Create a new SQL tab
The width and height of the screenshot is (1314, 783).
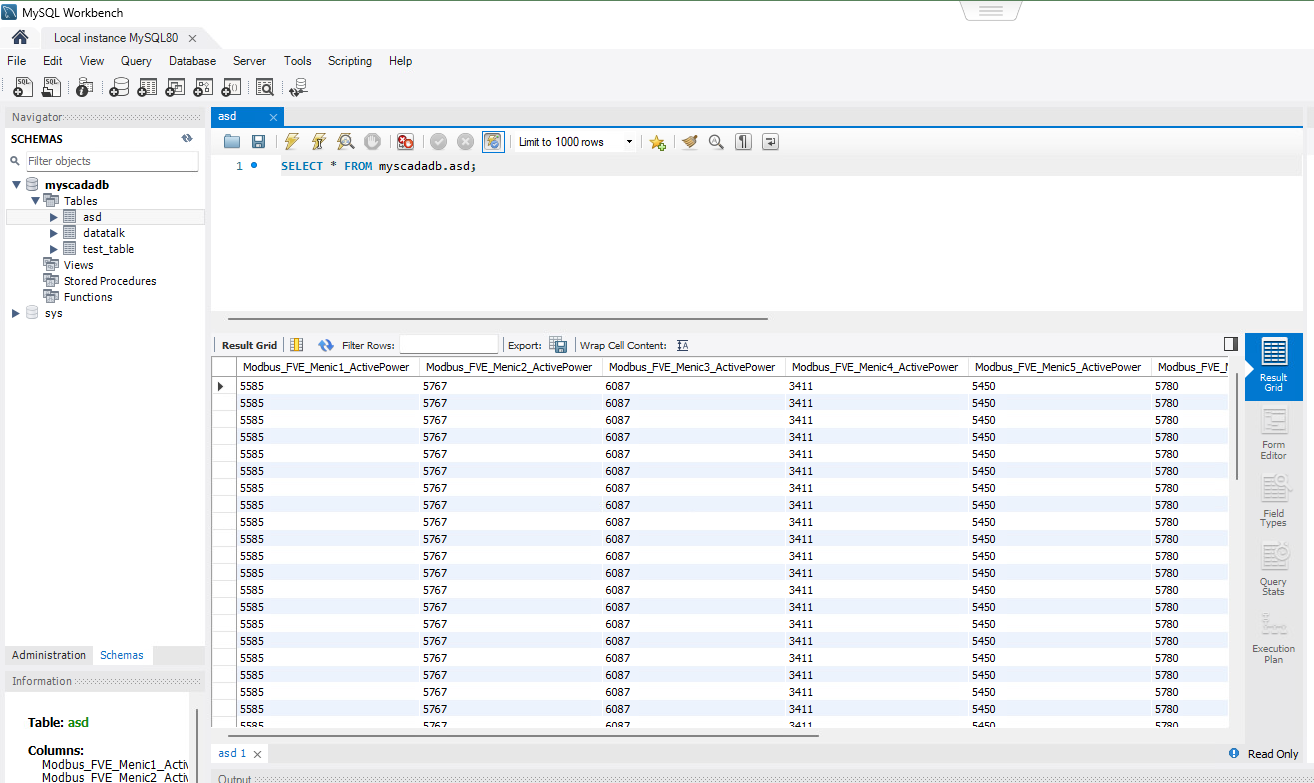point(23,88)
